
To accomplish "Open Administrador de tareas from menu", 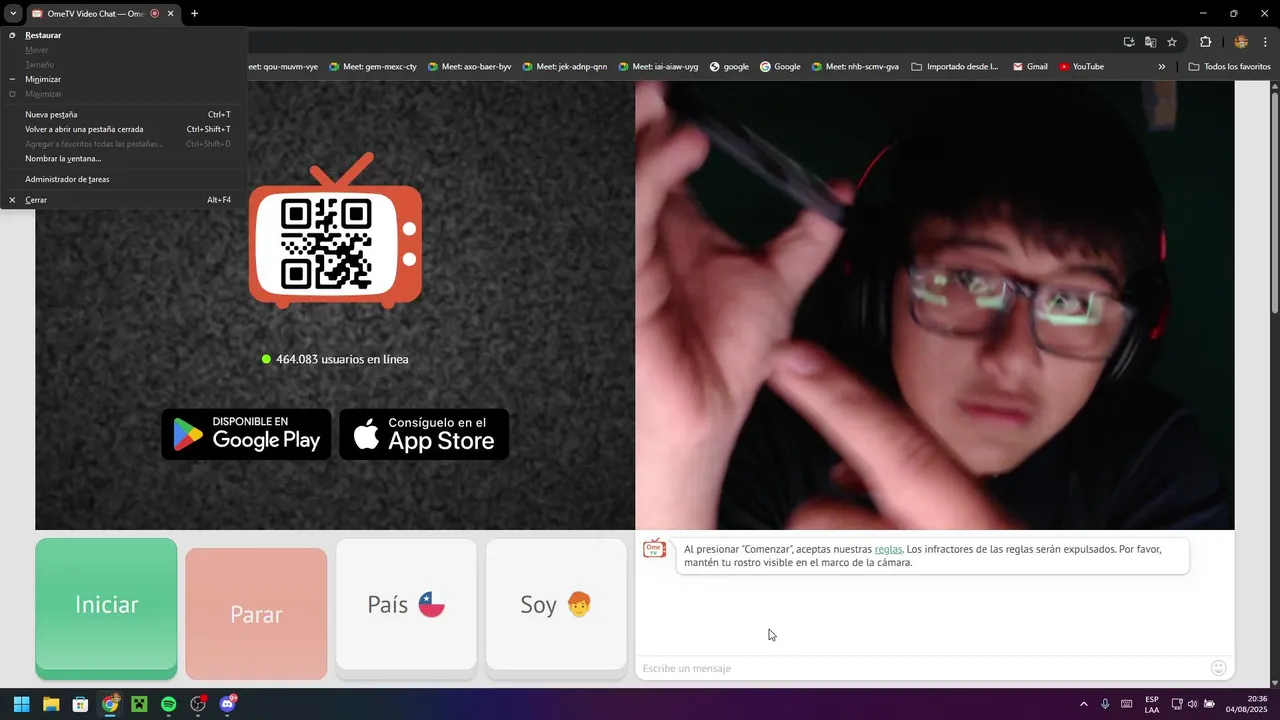I will click(124, 179).
